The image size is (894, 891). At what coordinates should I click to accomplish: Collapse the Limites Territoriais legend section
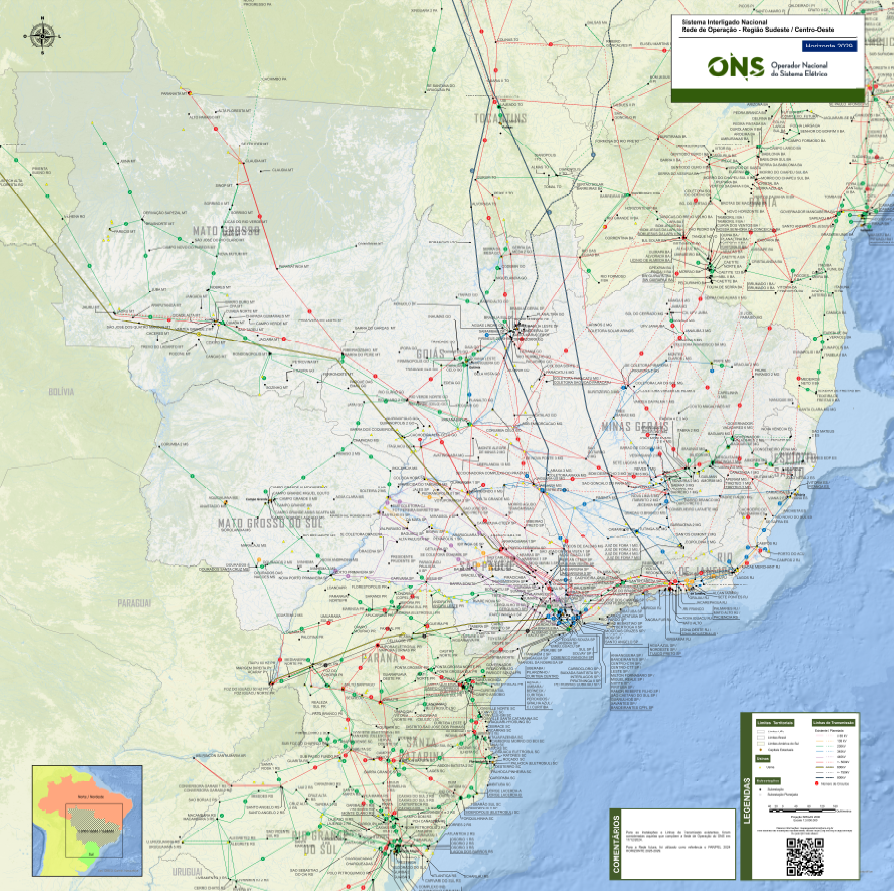(x=776, y=723)
